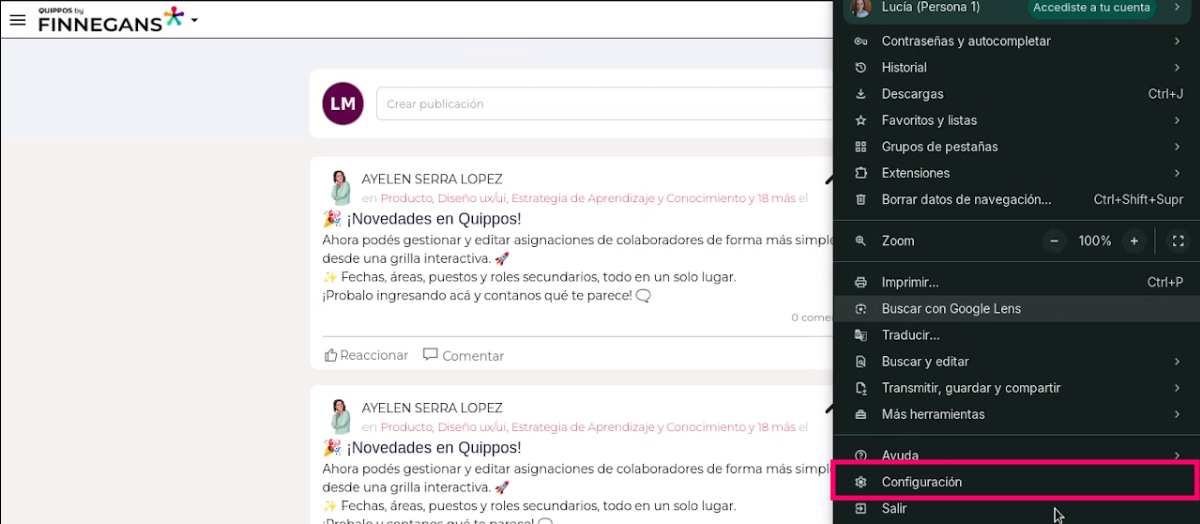The height and width of the screenshot is (524, 1200).
Task: Click the Reaccionar button on the post
Action: point(367,355)
